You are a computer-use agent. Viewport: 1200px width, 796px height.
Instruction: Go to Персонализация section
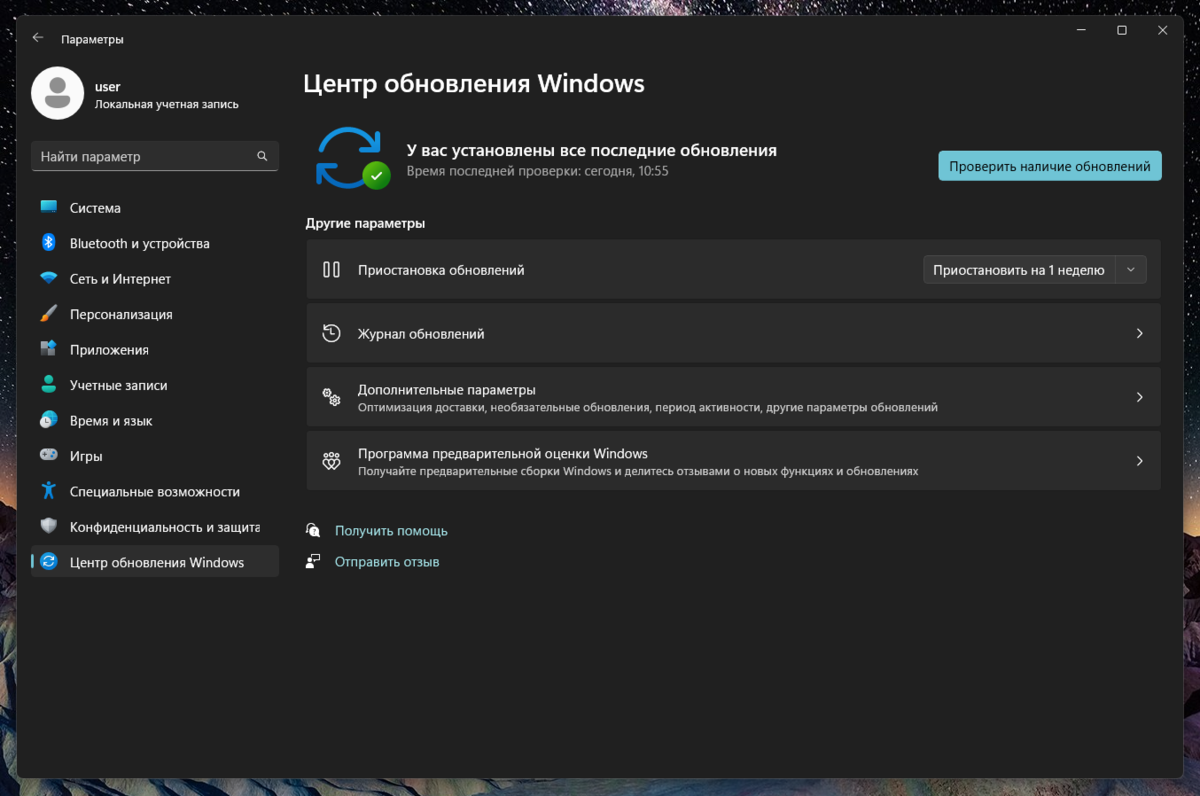tap(155, 314)
